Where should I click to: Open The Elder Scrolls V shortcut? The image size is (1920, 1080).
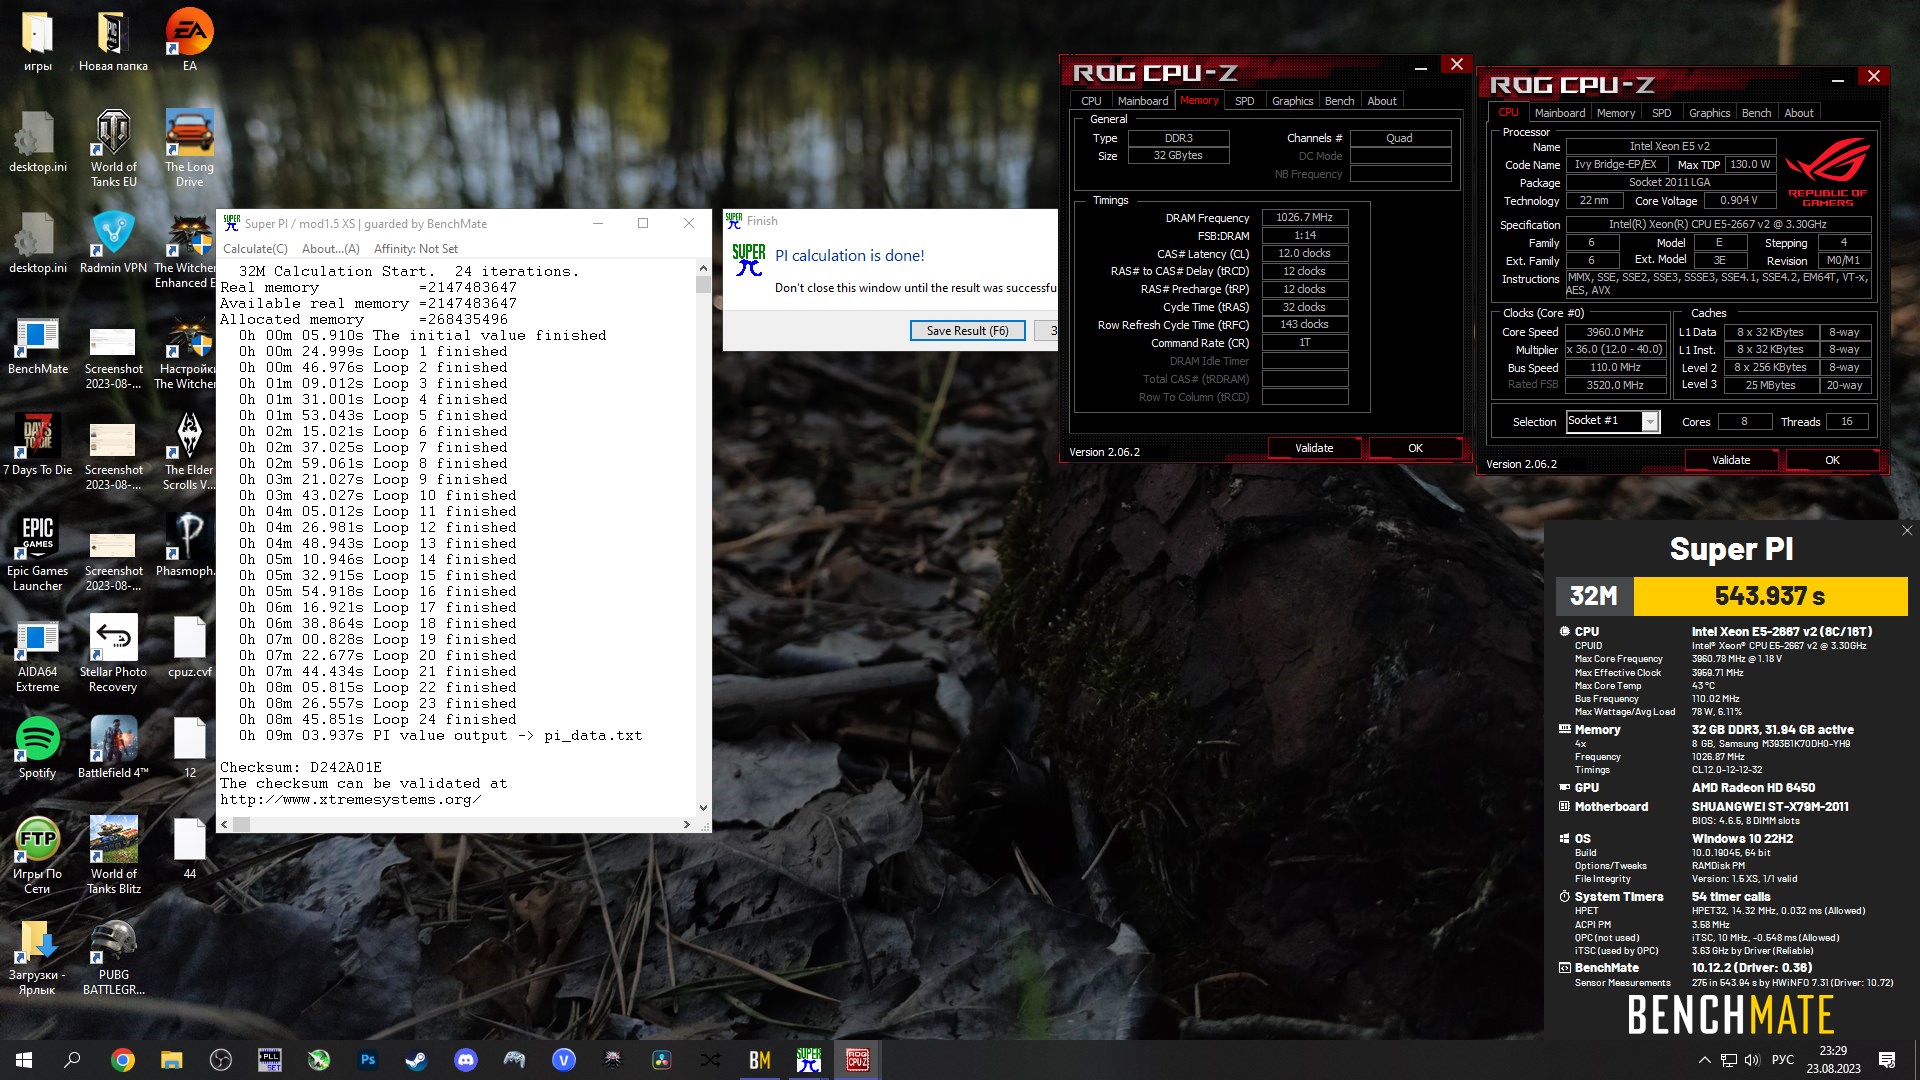(189, 452)
